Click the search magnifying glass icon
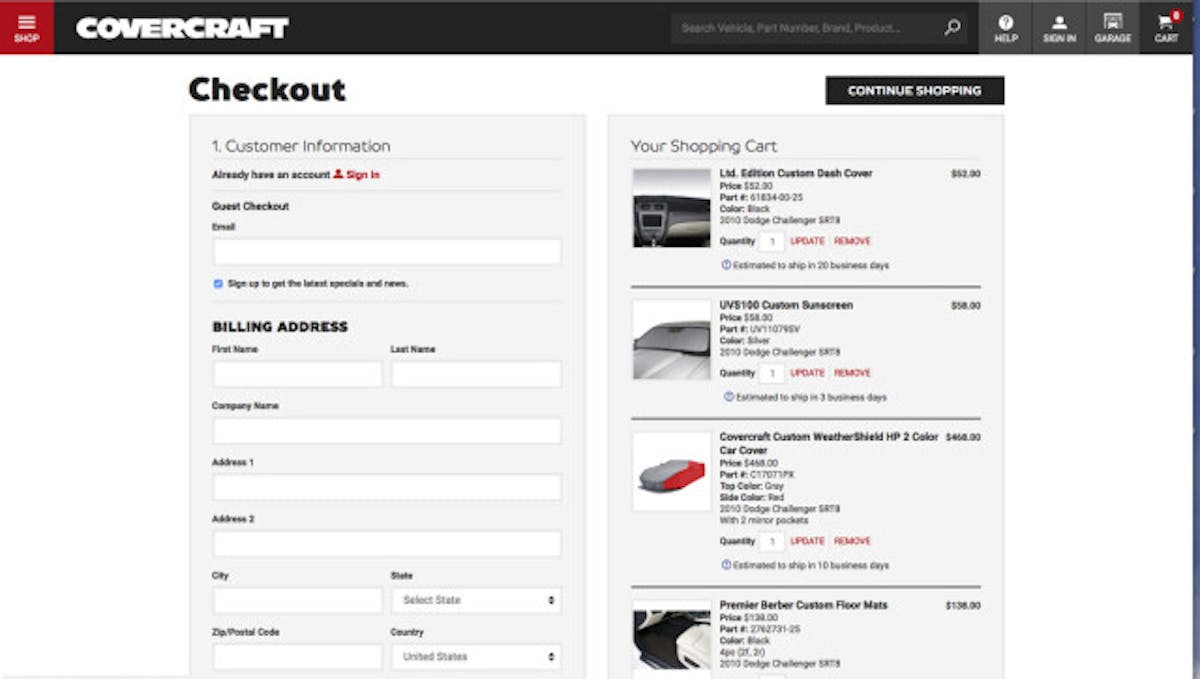 pyautogui.click(x=951, y=28)
